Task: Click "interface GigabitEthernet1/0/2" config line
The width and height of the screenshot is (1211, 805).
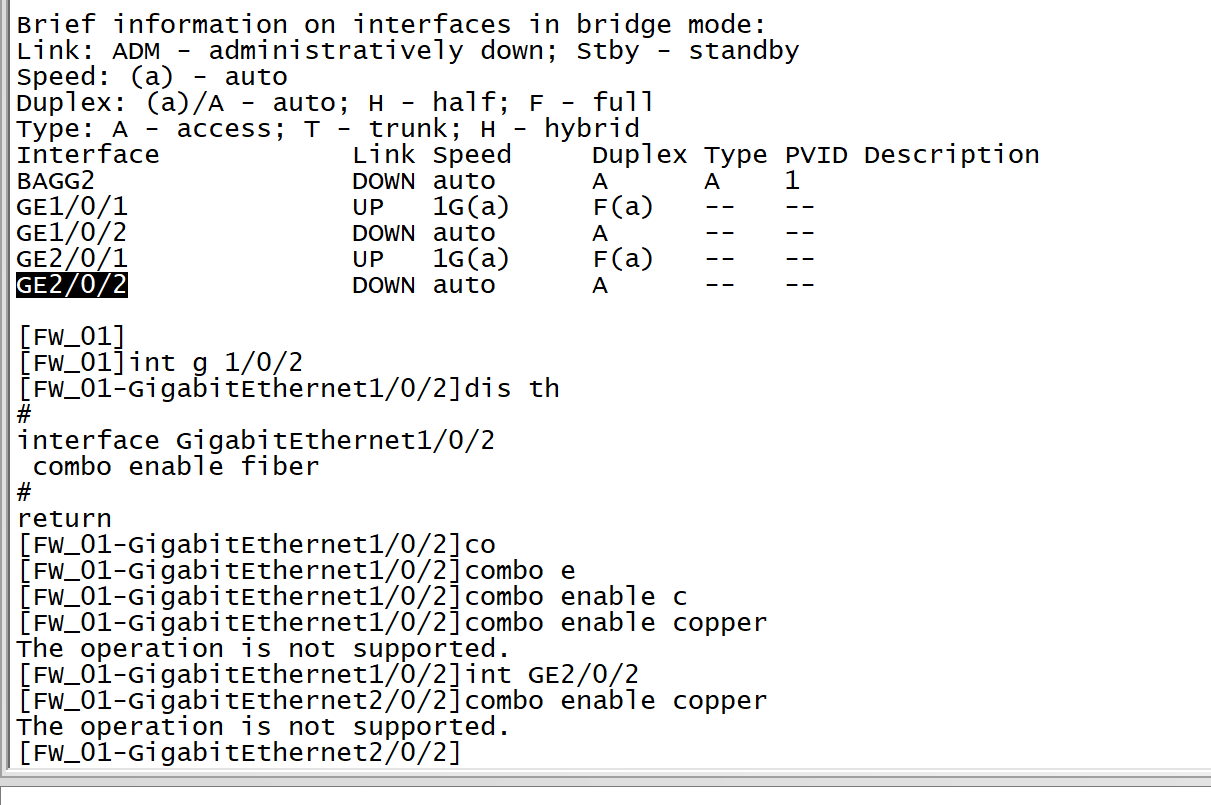Action: (256, 440)
